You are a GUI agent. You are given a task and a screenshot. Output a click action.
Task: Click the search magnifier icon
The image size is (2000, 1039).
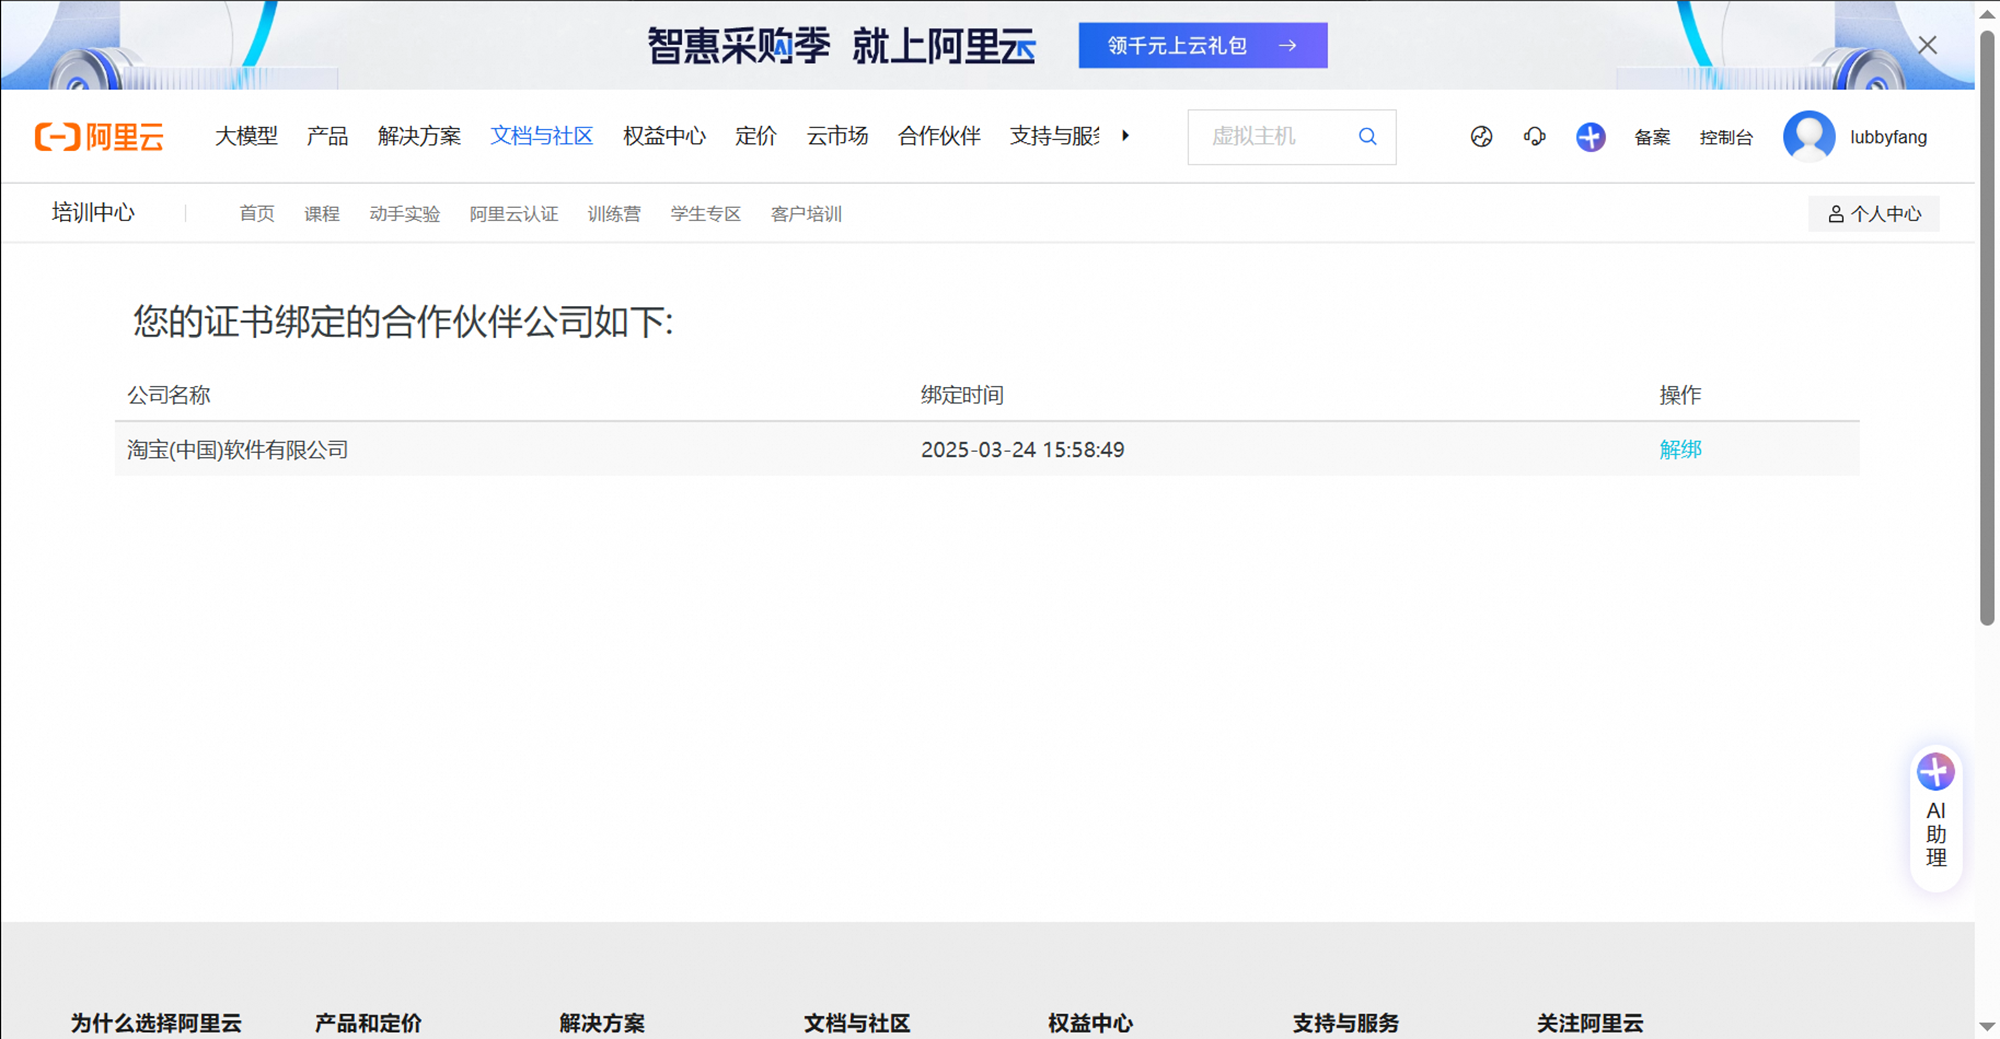click(1367, 137)
